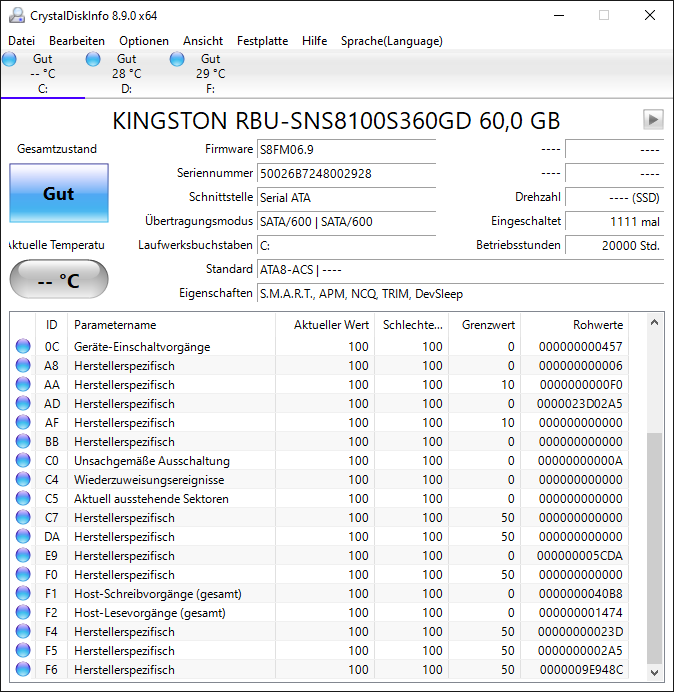Click the Grenzwert column header

pos(485,325)
